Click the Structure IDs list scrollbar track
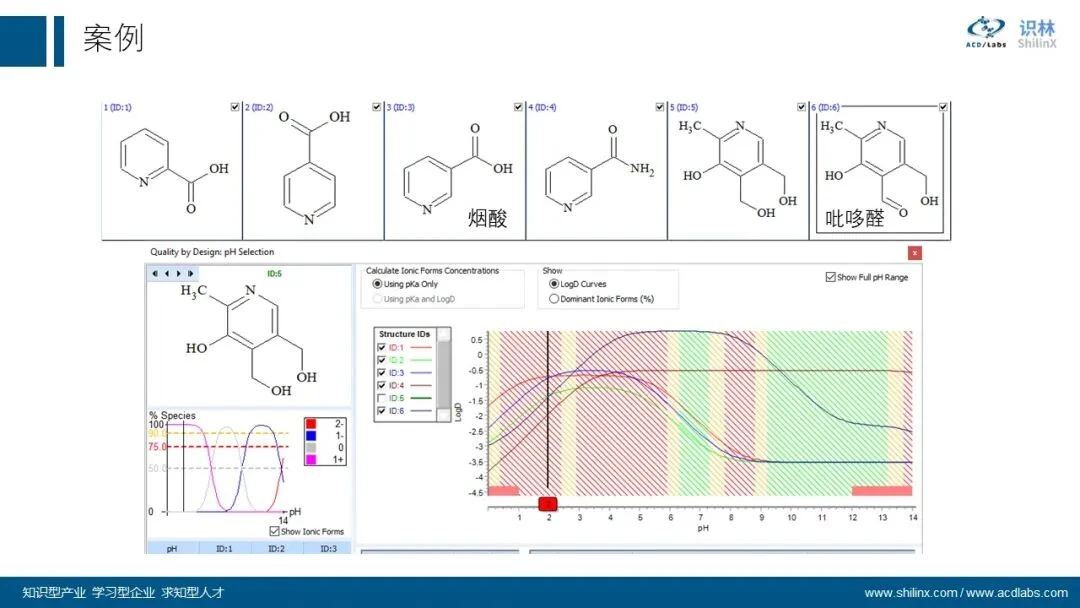This screenshot has height=608, width=1080. click(444, 375)
